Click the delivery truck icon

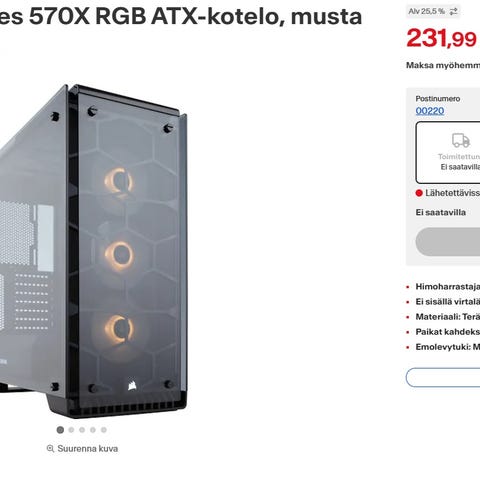[x=461, y=140]
